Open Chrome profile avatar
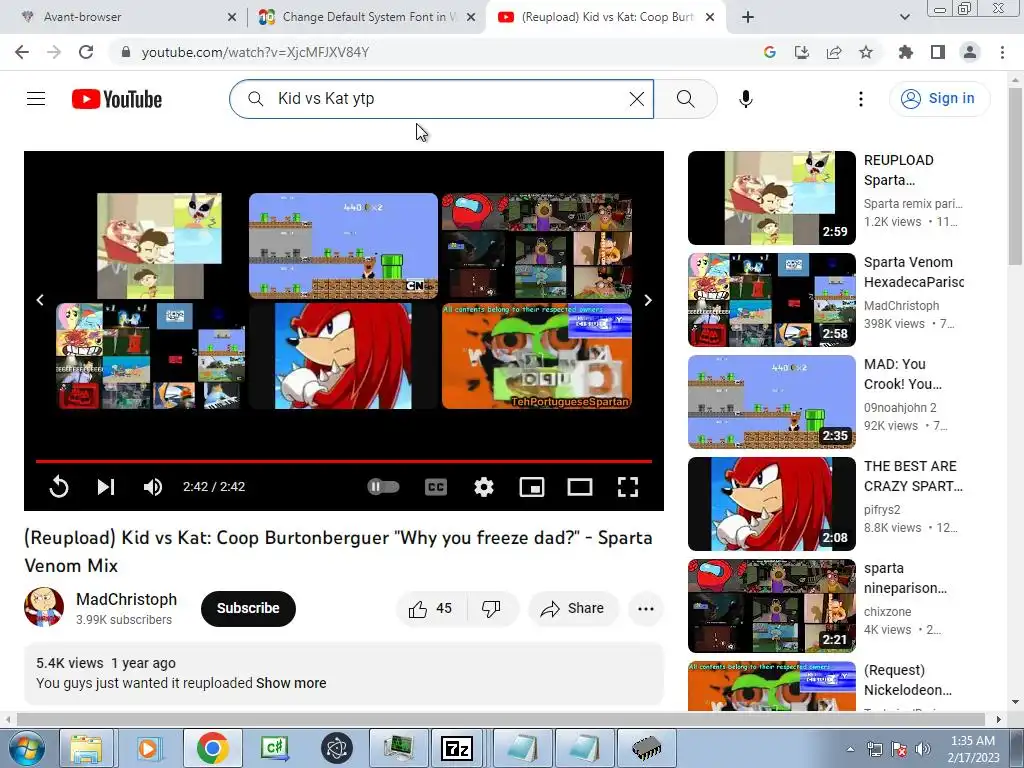The height and width of the screenshot is (768, 1024). click(x=970, y=52)
